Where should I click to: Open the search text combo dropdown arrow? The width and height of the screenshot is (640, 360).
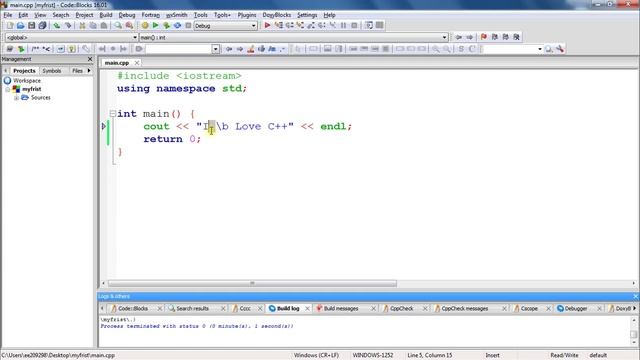(216, 49)
